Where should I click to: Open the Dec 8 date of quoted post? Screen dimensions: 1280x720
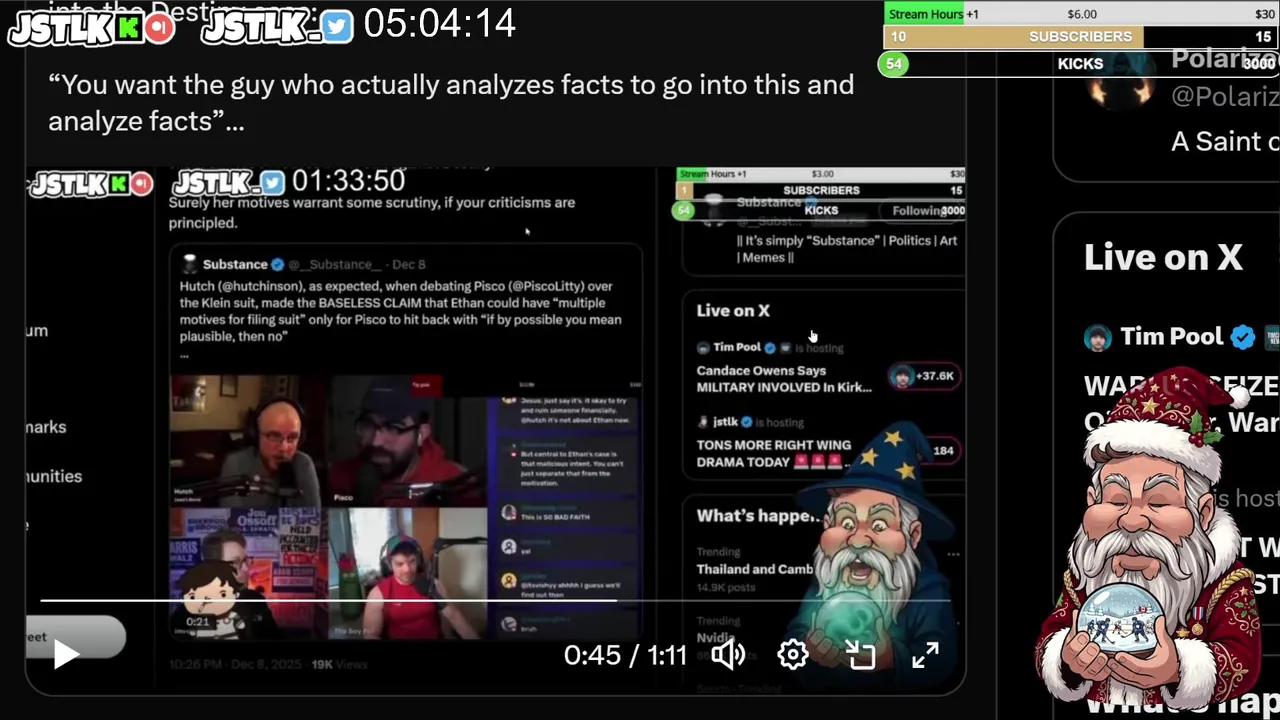click(409, 264)
